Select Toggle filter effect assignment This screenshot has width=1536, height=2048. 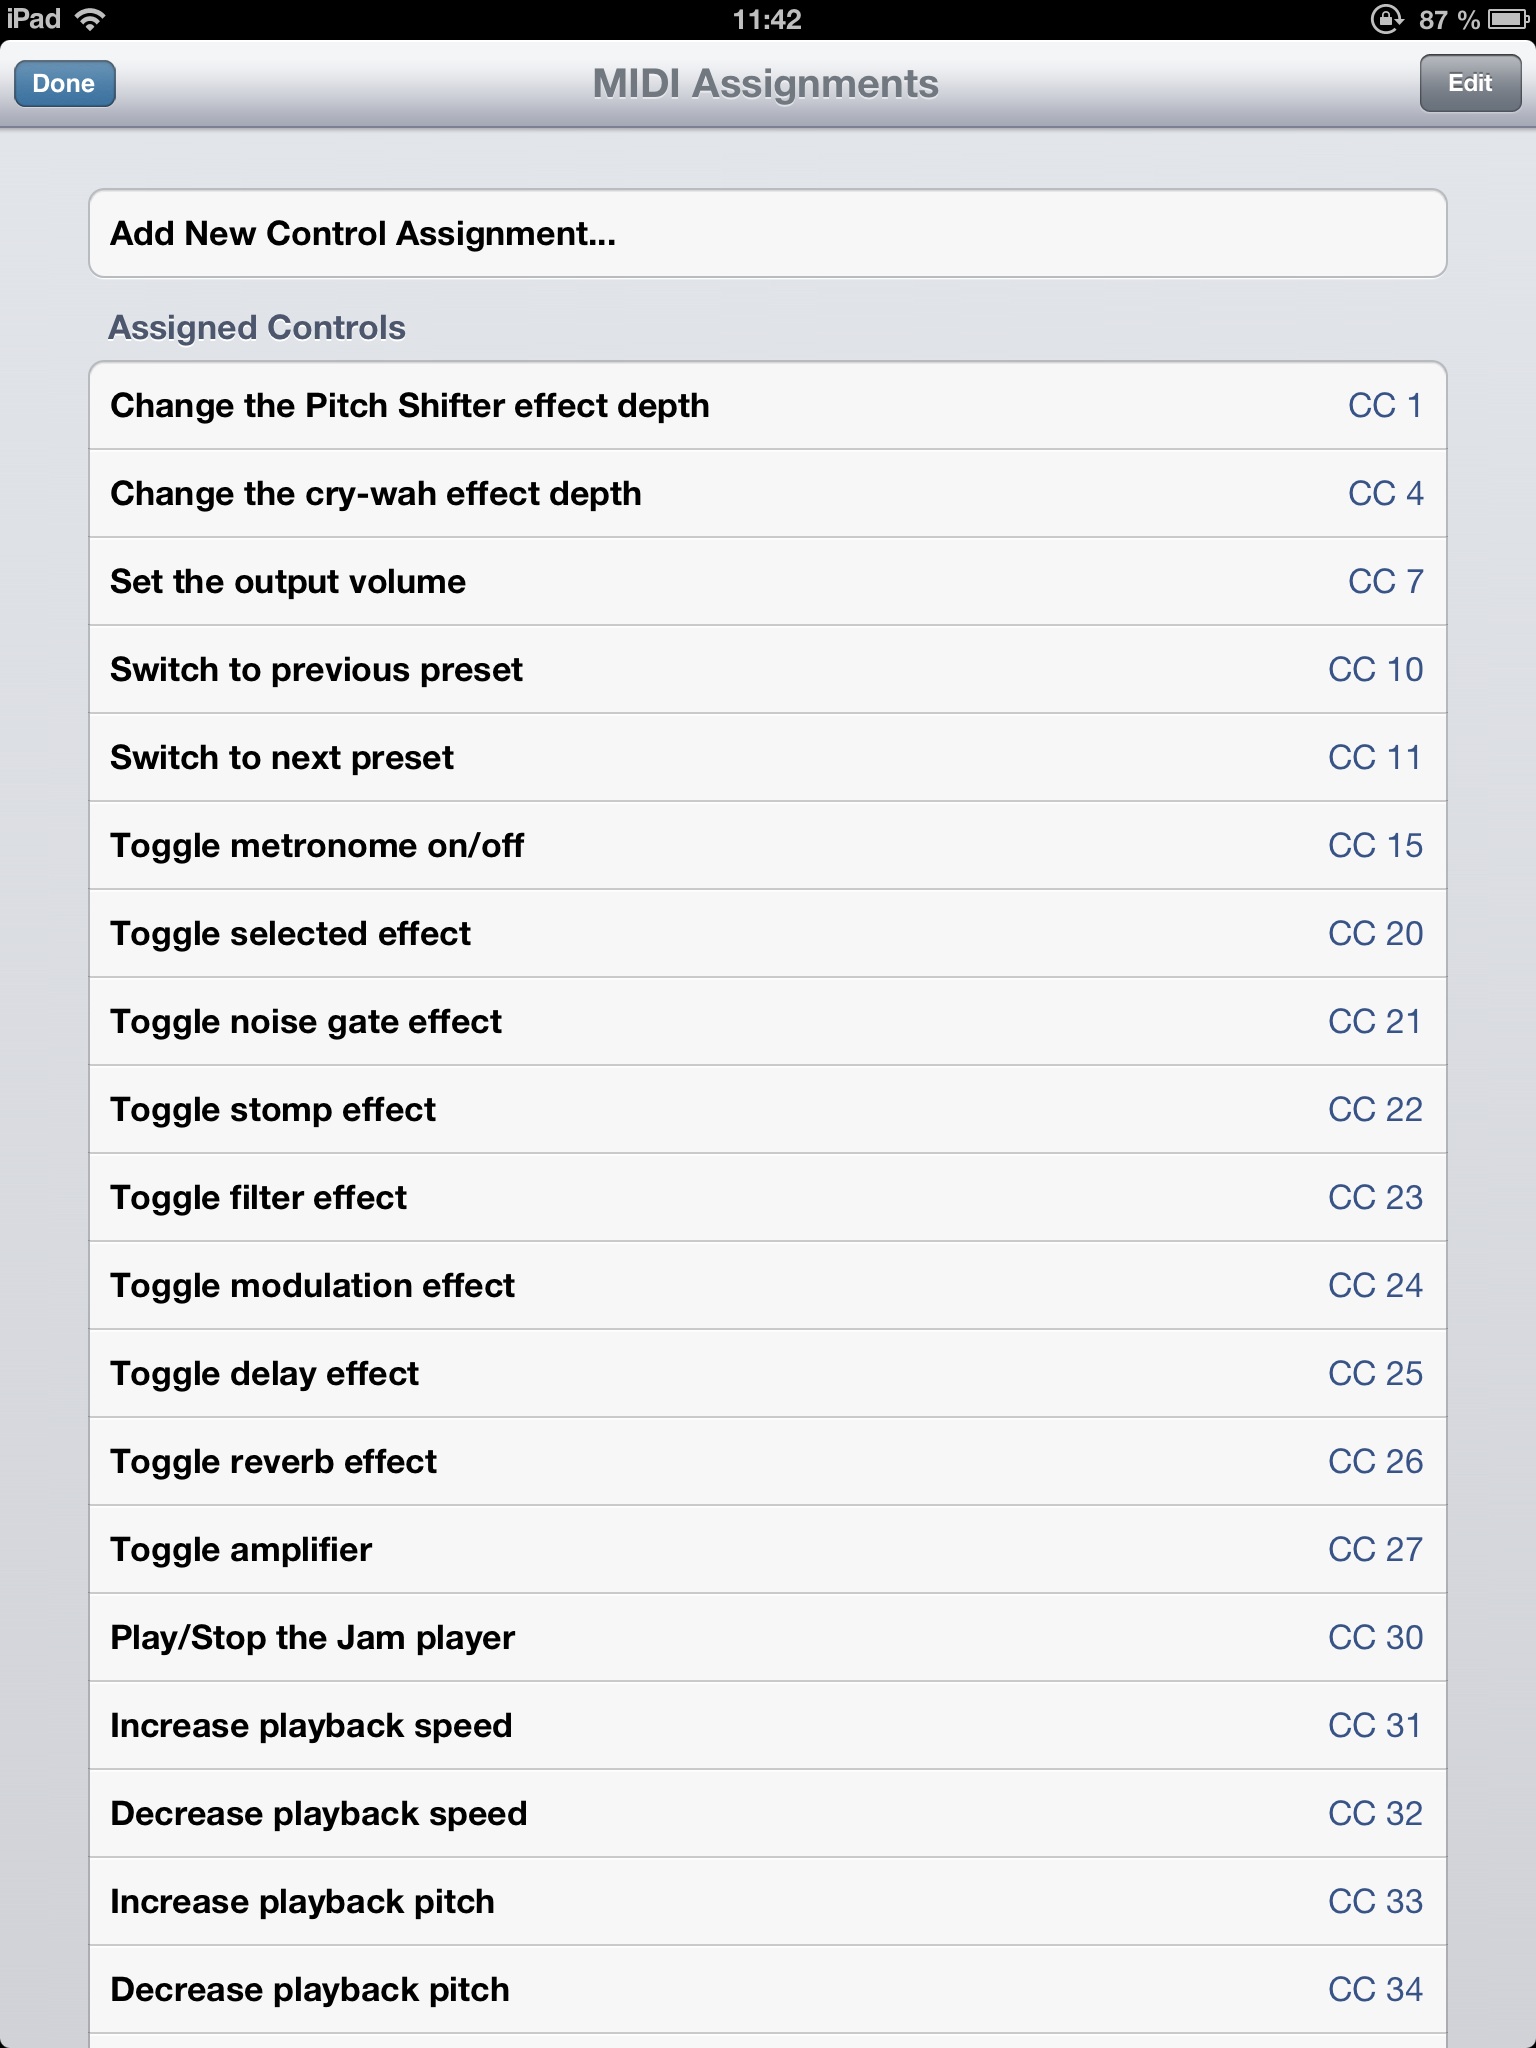point(767,1197)
